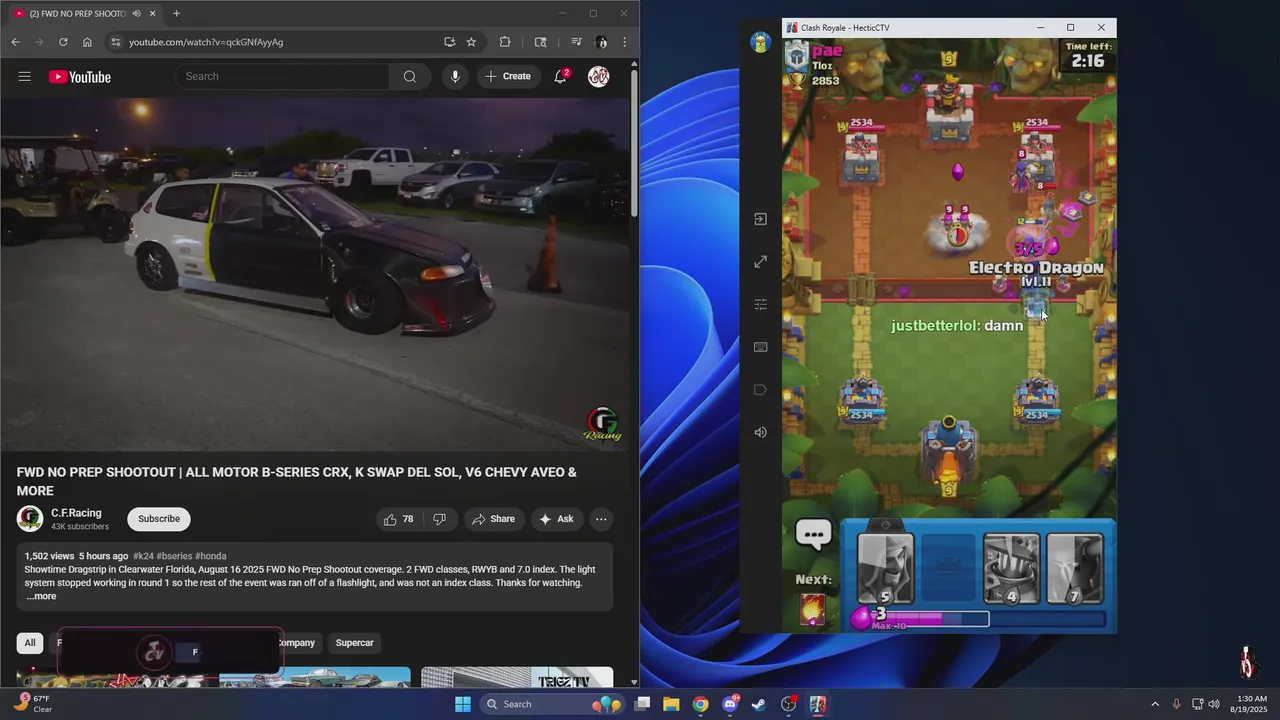Image resolution: width=1280 pixels, height=720 pixels.
Task: Open YouTube account avatar menu
Action: click(x=599, y=76)
